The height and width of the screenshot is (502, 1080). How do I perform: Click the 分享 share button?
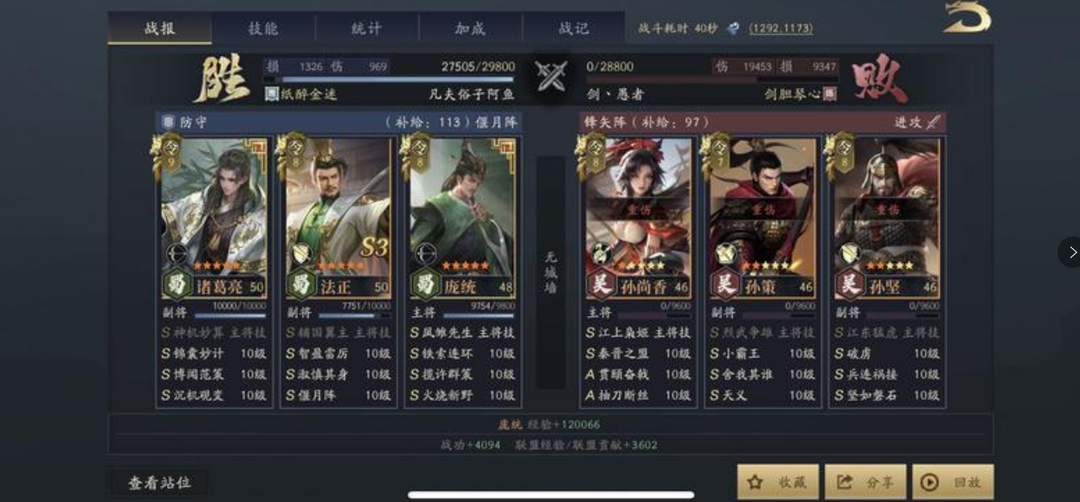click(x=865, y=482)
